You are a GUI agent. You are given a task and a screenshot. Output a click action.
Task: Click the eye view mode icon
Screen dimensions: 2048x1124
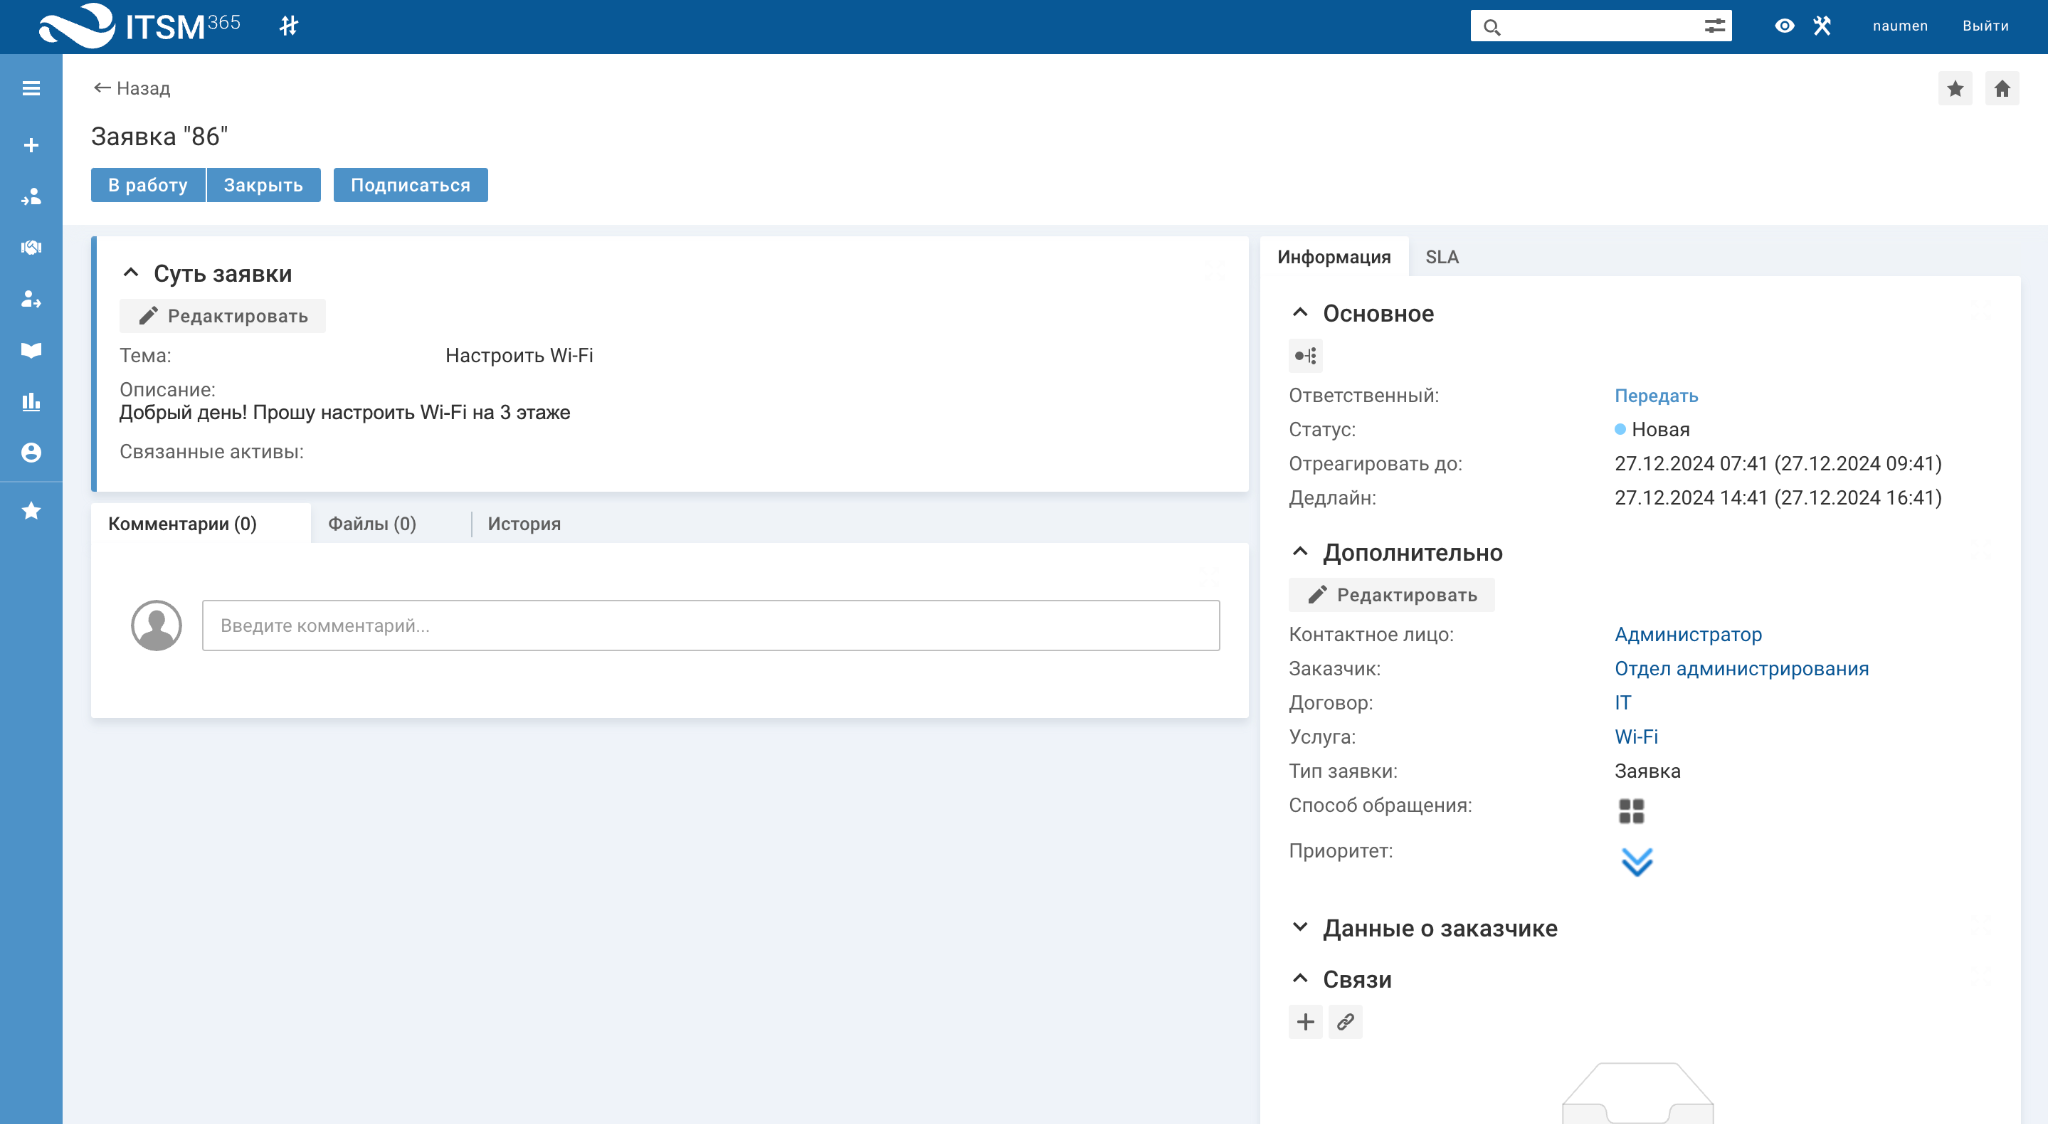(1784, 26)
